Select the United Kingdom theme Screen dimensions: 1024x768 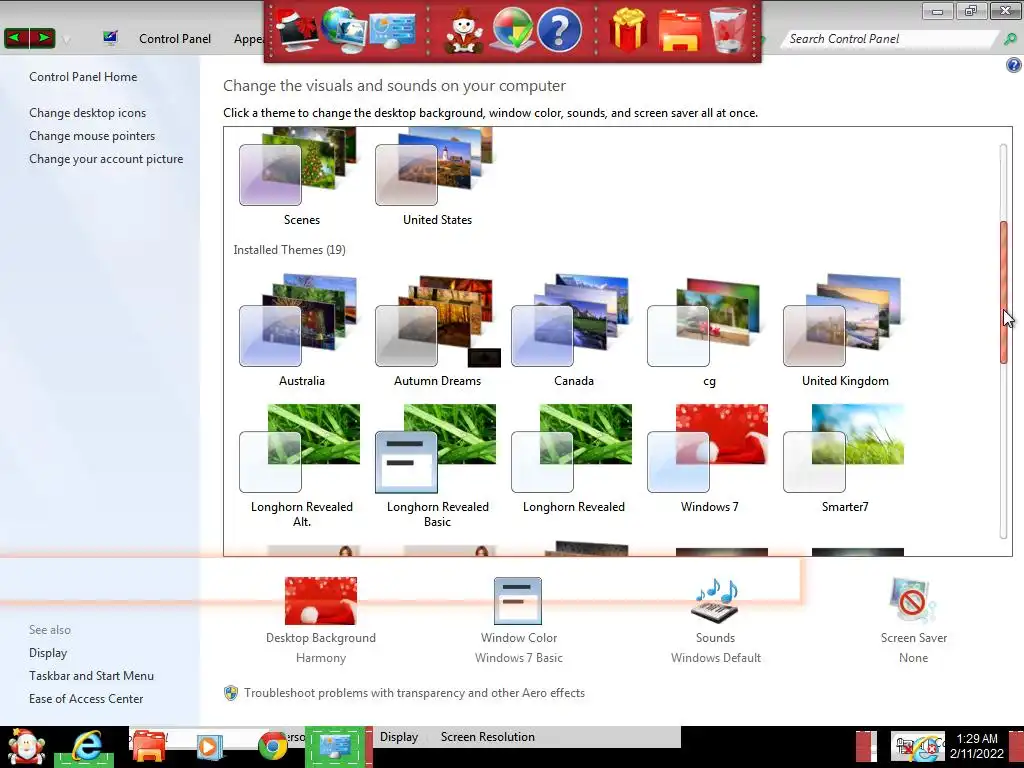point(845,331)
